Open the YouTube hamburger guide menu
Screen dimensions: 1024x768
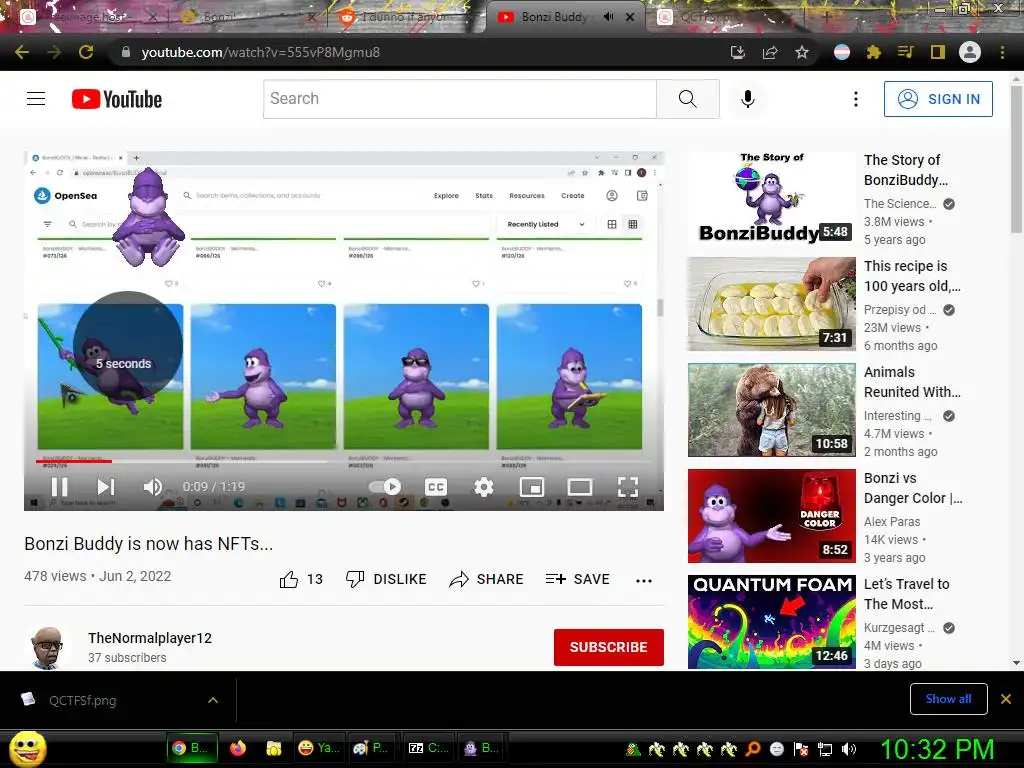tap(36, 99)
